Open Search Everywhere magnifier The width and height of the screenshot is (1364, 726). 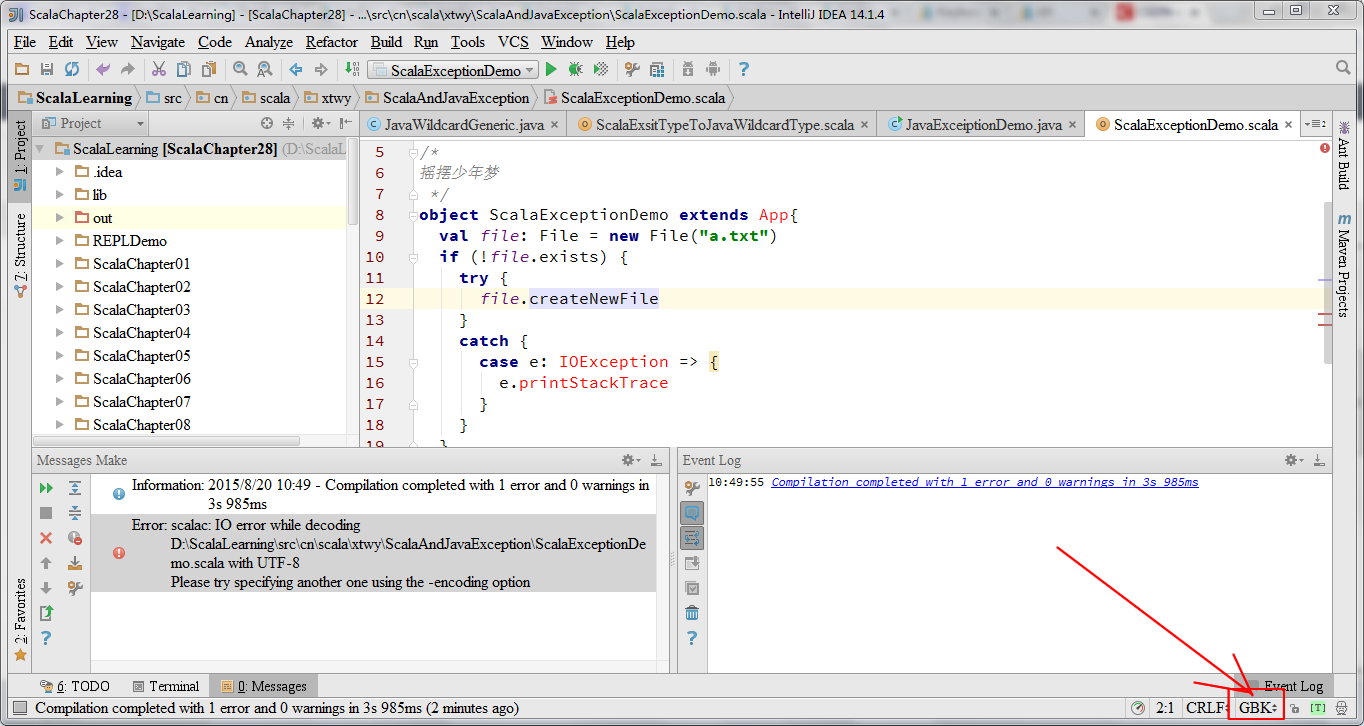[x=1344, y=68]
